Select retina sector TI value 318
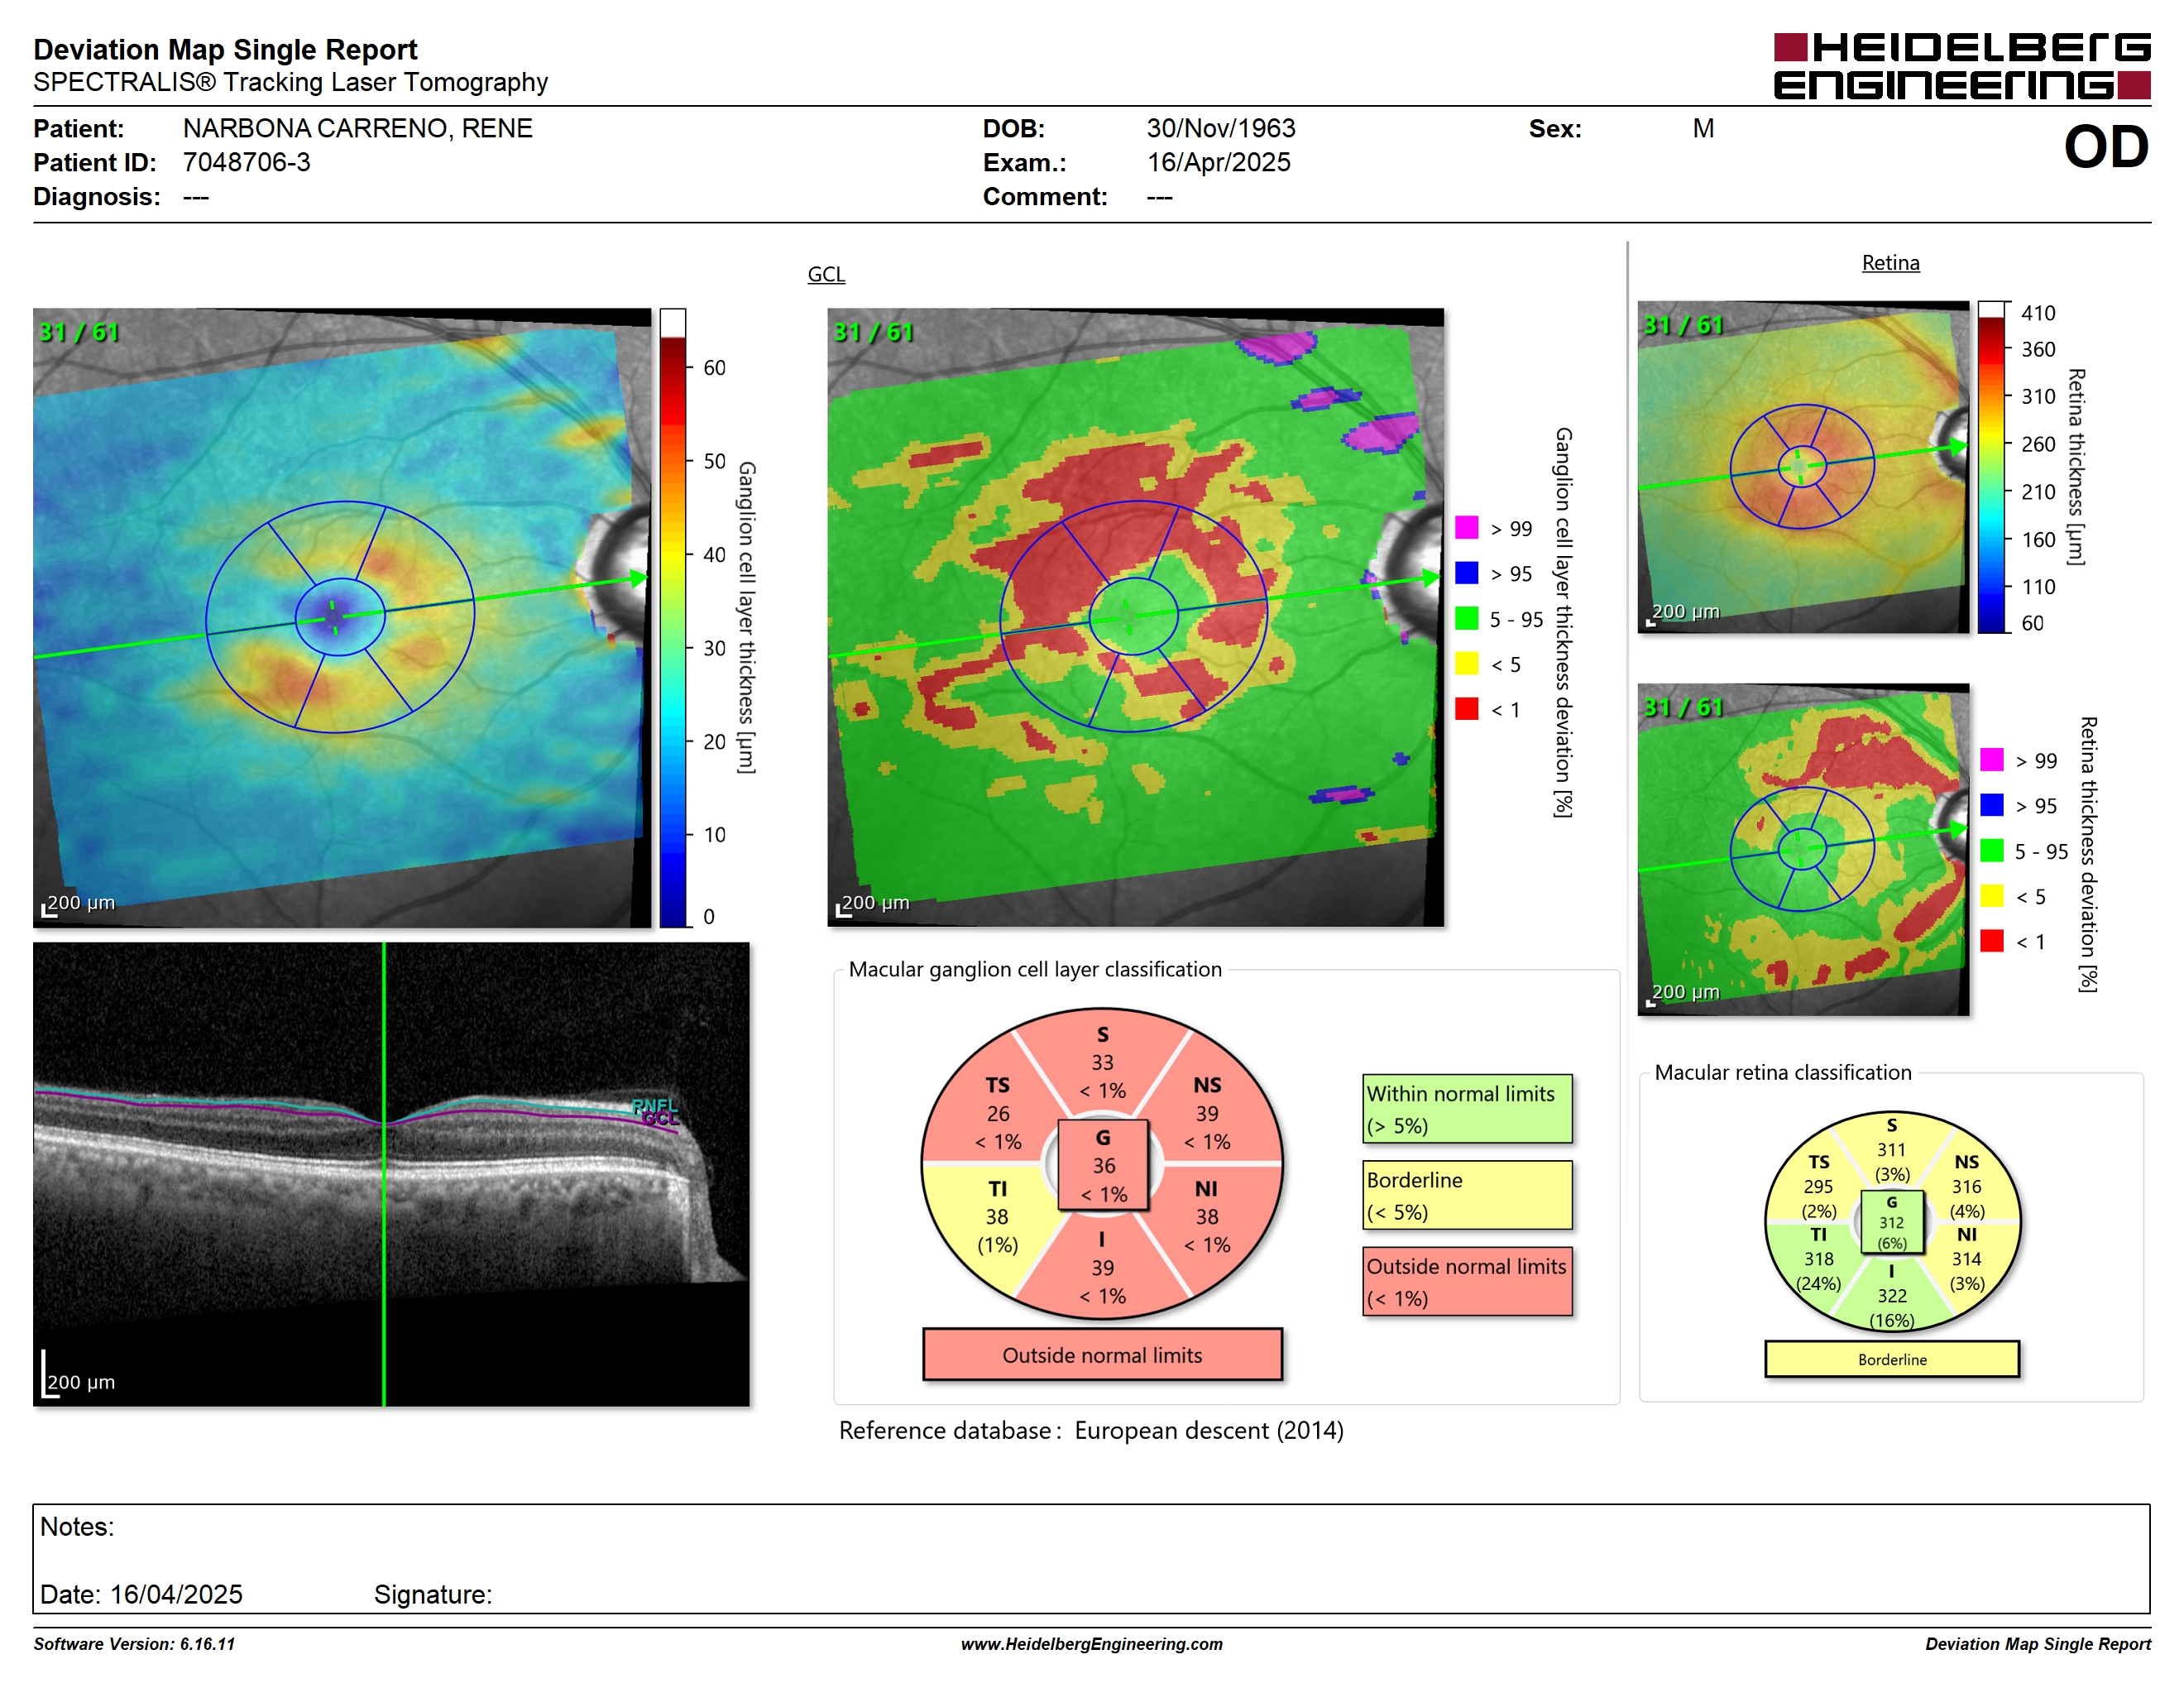 (x=1818, y=1259)
